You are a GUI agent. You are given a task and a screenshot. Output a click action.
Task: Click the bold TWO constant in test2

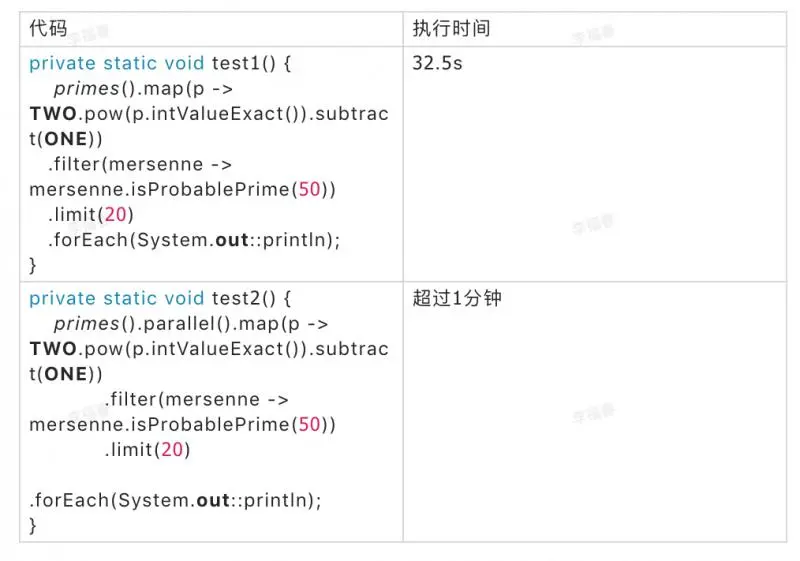tap(53, 349)
